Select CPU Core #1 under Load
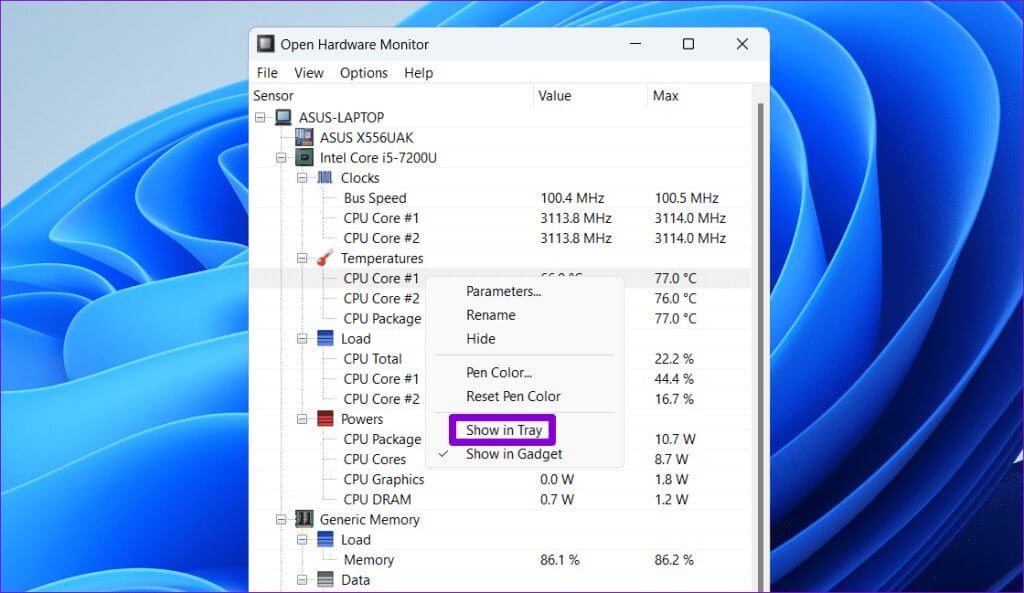Screen dimensions: 1024x593 pyautogui.click(x=381, y=379)
